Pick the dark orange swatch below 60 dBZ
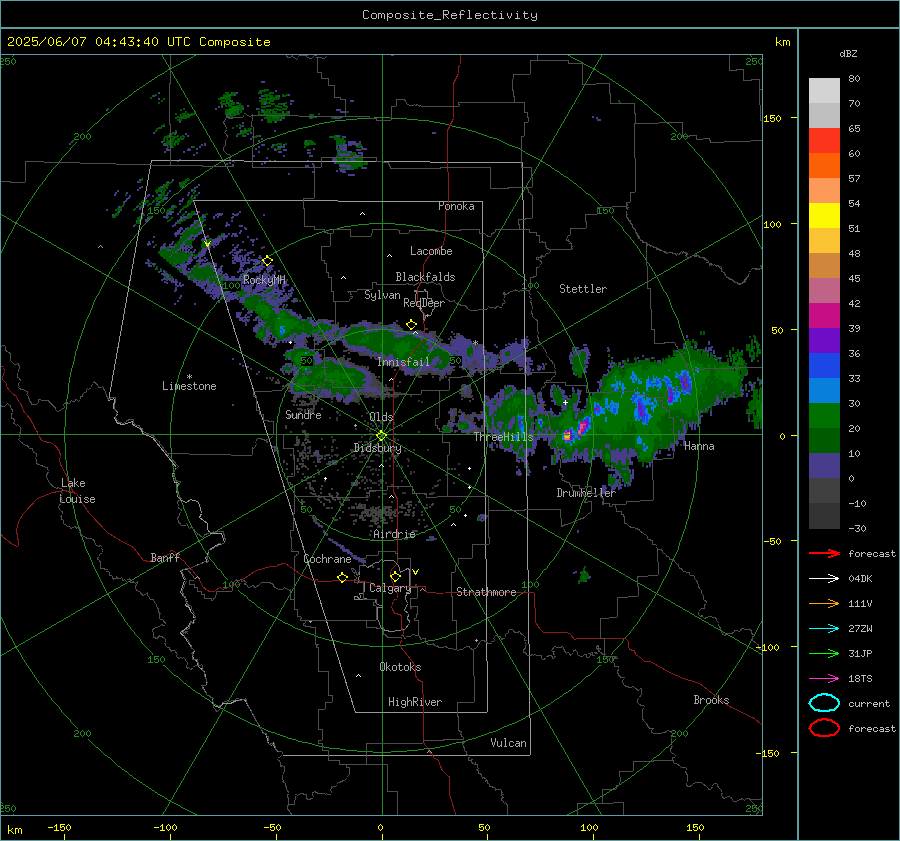The height and width of the screenshot is (841, 900). point(824,165)
